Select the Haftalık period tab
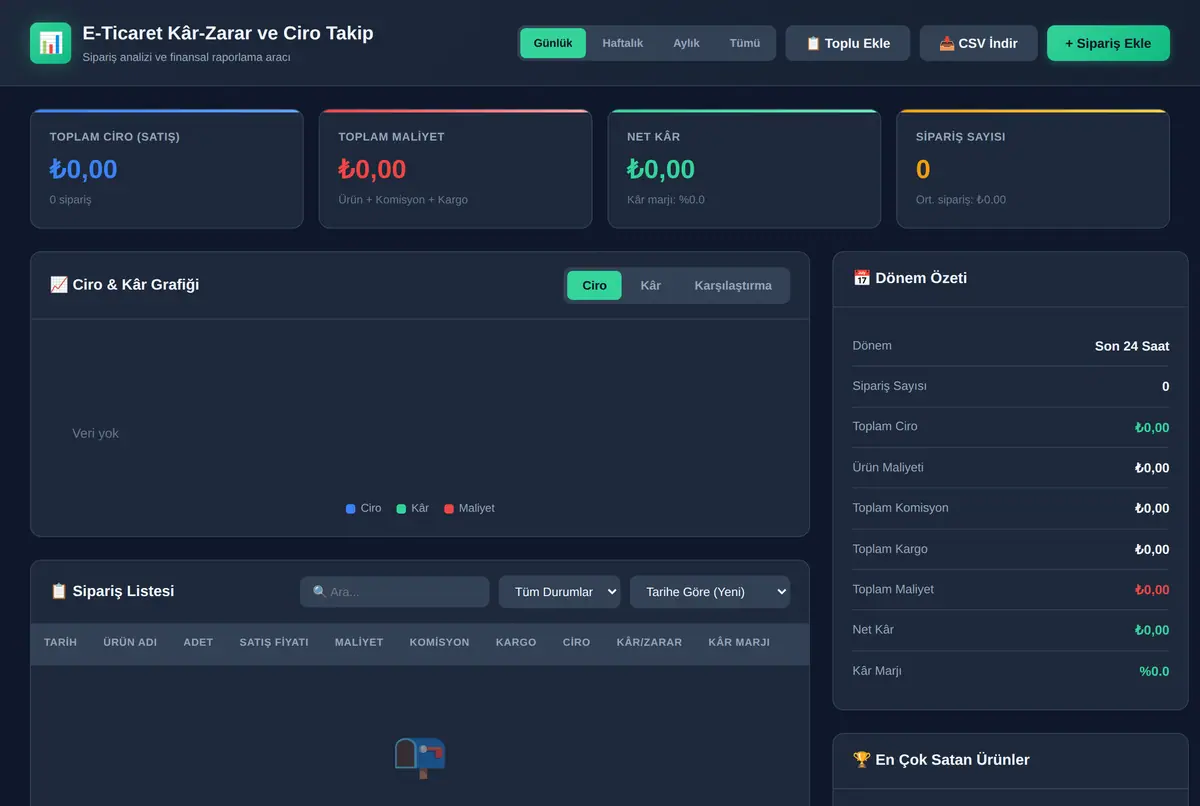1200x806 pixels. [622, 43]
